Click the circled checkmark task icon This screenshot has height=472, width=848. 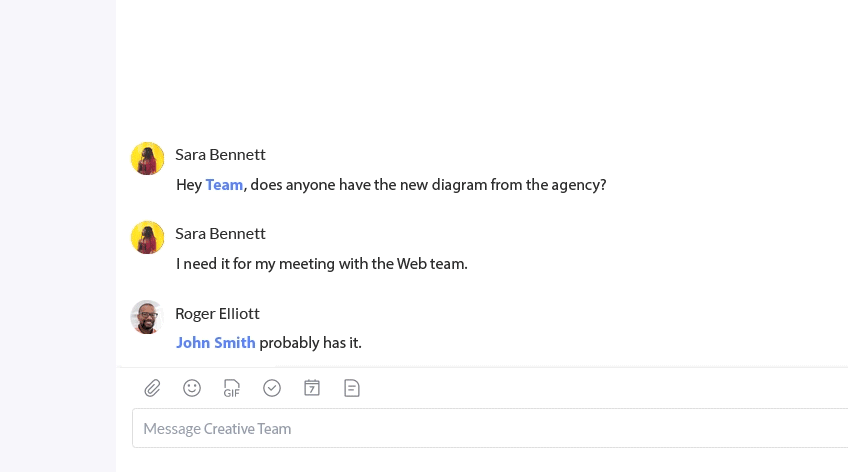coord(272,388)
